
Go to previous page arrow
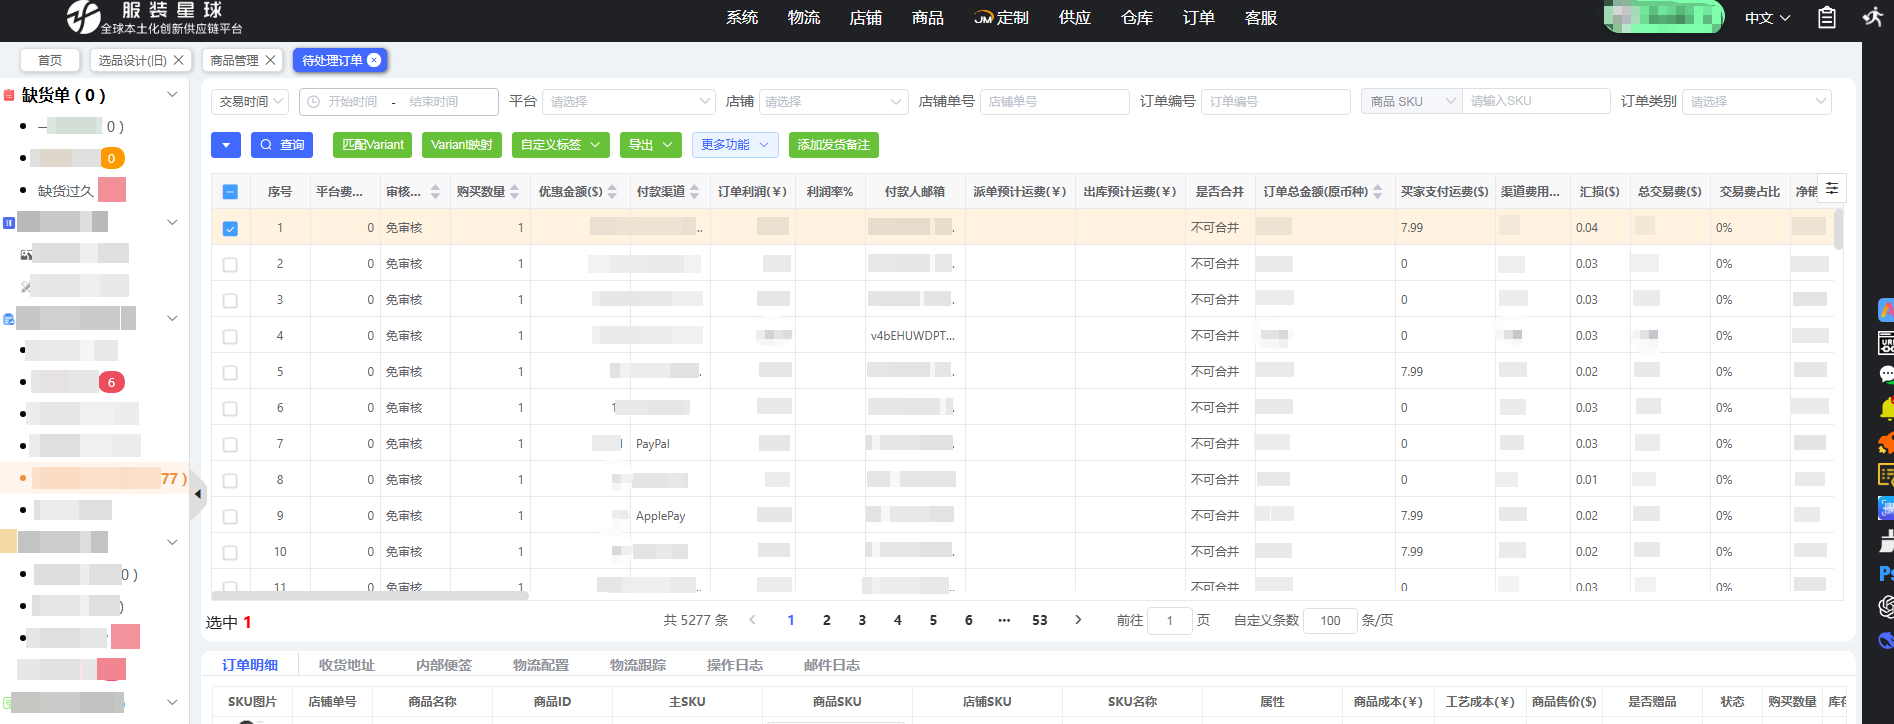click(x=753, y=620)
